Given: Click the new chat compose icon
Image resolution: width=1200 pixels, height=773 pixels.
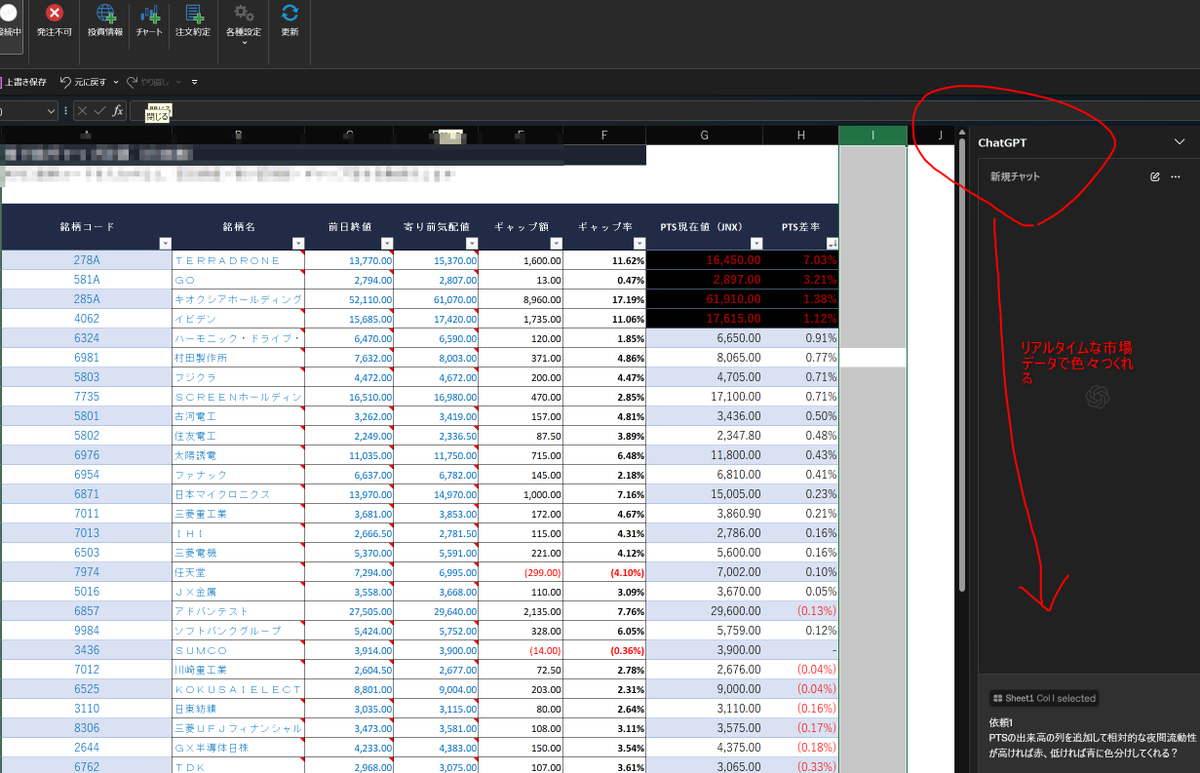Looking at the screenshot, I should point(1155,177).
